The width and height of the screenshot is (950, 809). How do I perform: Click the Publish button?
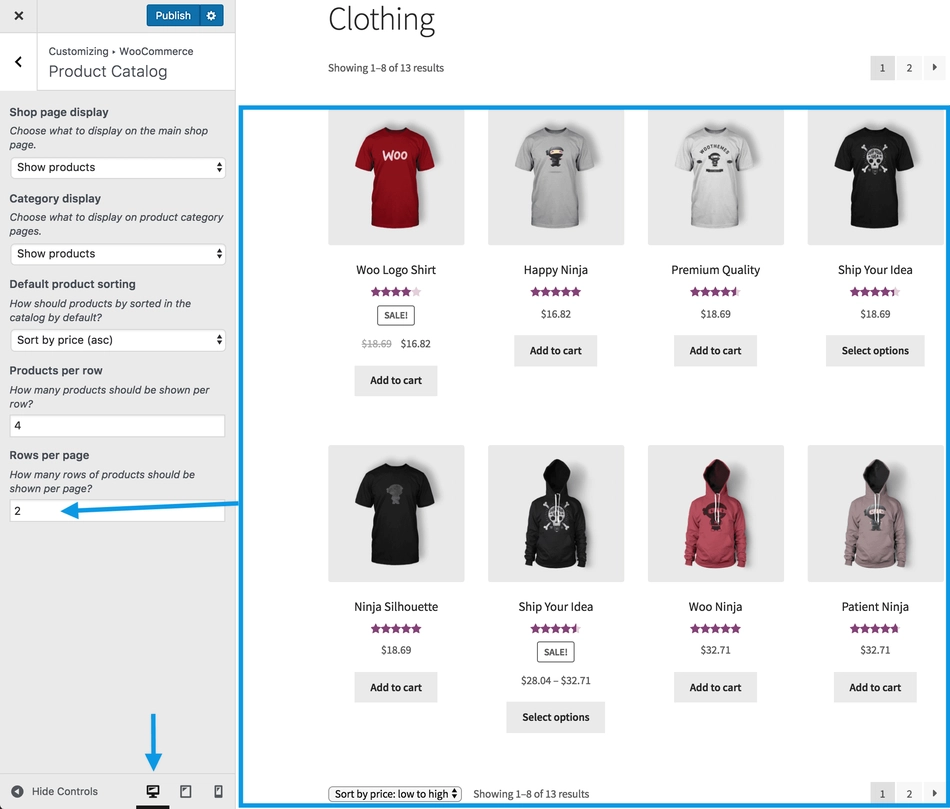173,16
